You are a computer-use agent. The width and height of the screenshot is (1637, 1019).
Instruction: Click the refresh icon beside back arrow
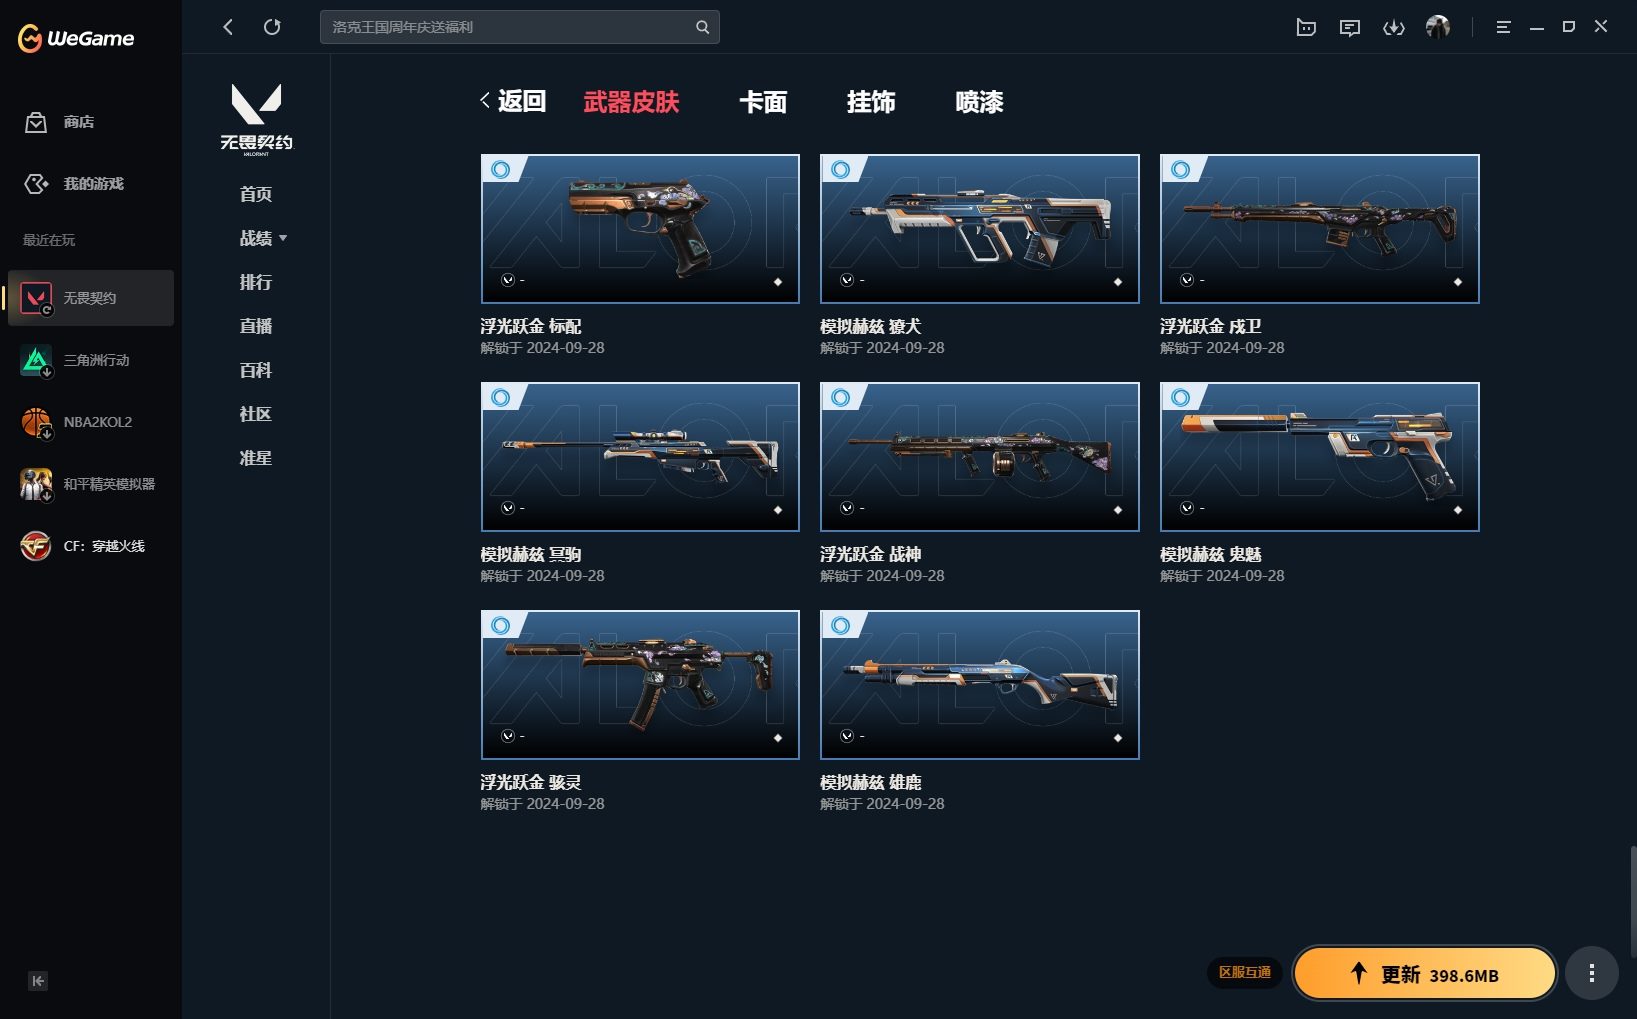point(272,27)
